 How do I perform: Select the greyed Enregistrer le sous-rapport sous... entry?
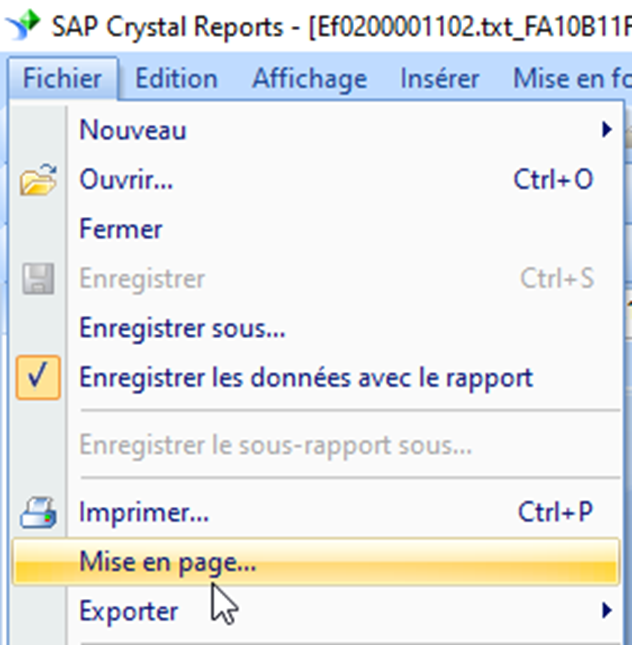point(275,446)
